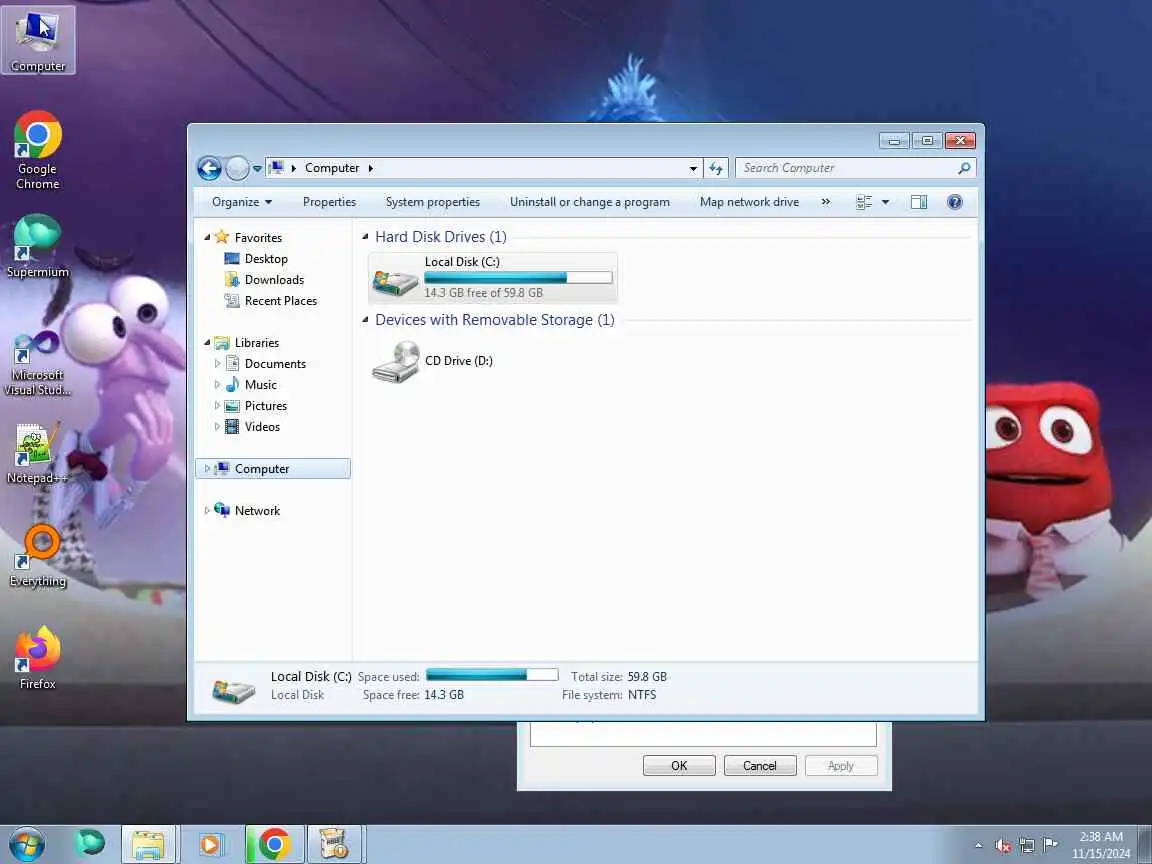Image resolution: width=1152 pixels, height=864 pixels.
Task: Launch Notepad++ from the desktop
Action: pyautogui.click(x=37, y=454)
